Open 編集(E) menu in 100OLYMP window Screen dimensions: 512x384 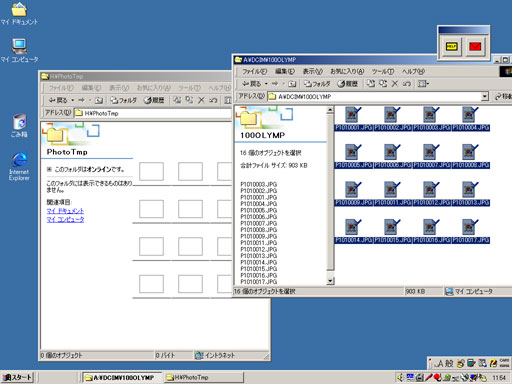point(285,71)
